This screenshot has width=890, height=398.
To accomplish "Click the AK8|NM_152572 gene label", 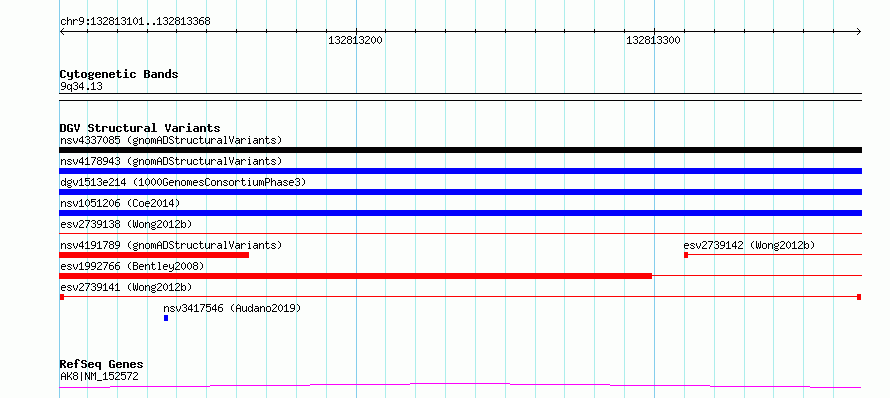I will click(x=99, y=376).
